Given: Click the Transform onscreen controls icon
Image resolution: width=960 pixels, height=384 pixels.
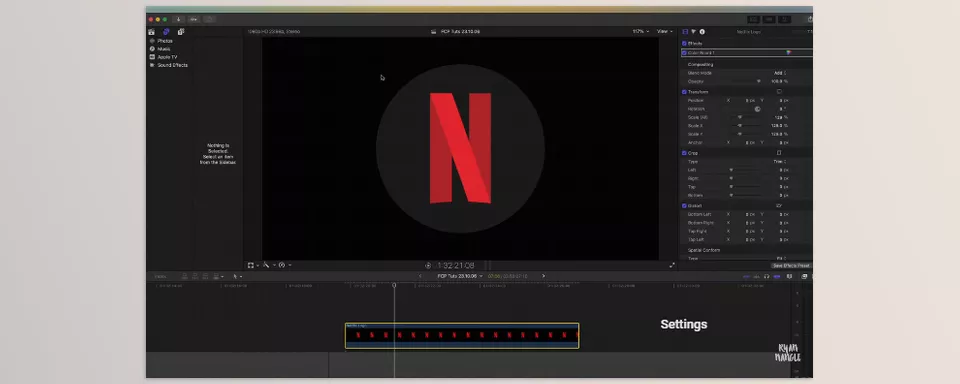Looking at the screenshot, I should point(779,92).
